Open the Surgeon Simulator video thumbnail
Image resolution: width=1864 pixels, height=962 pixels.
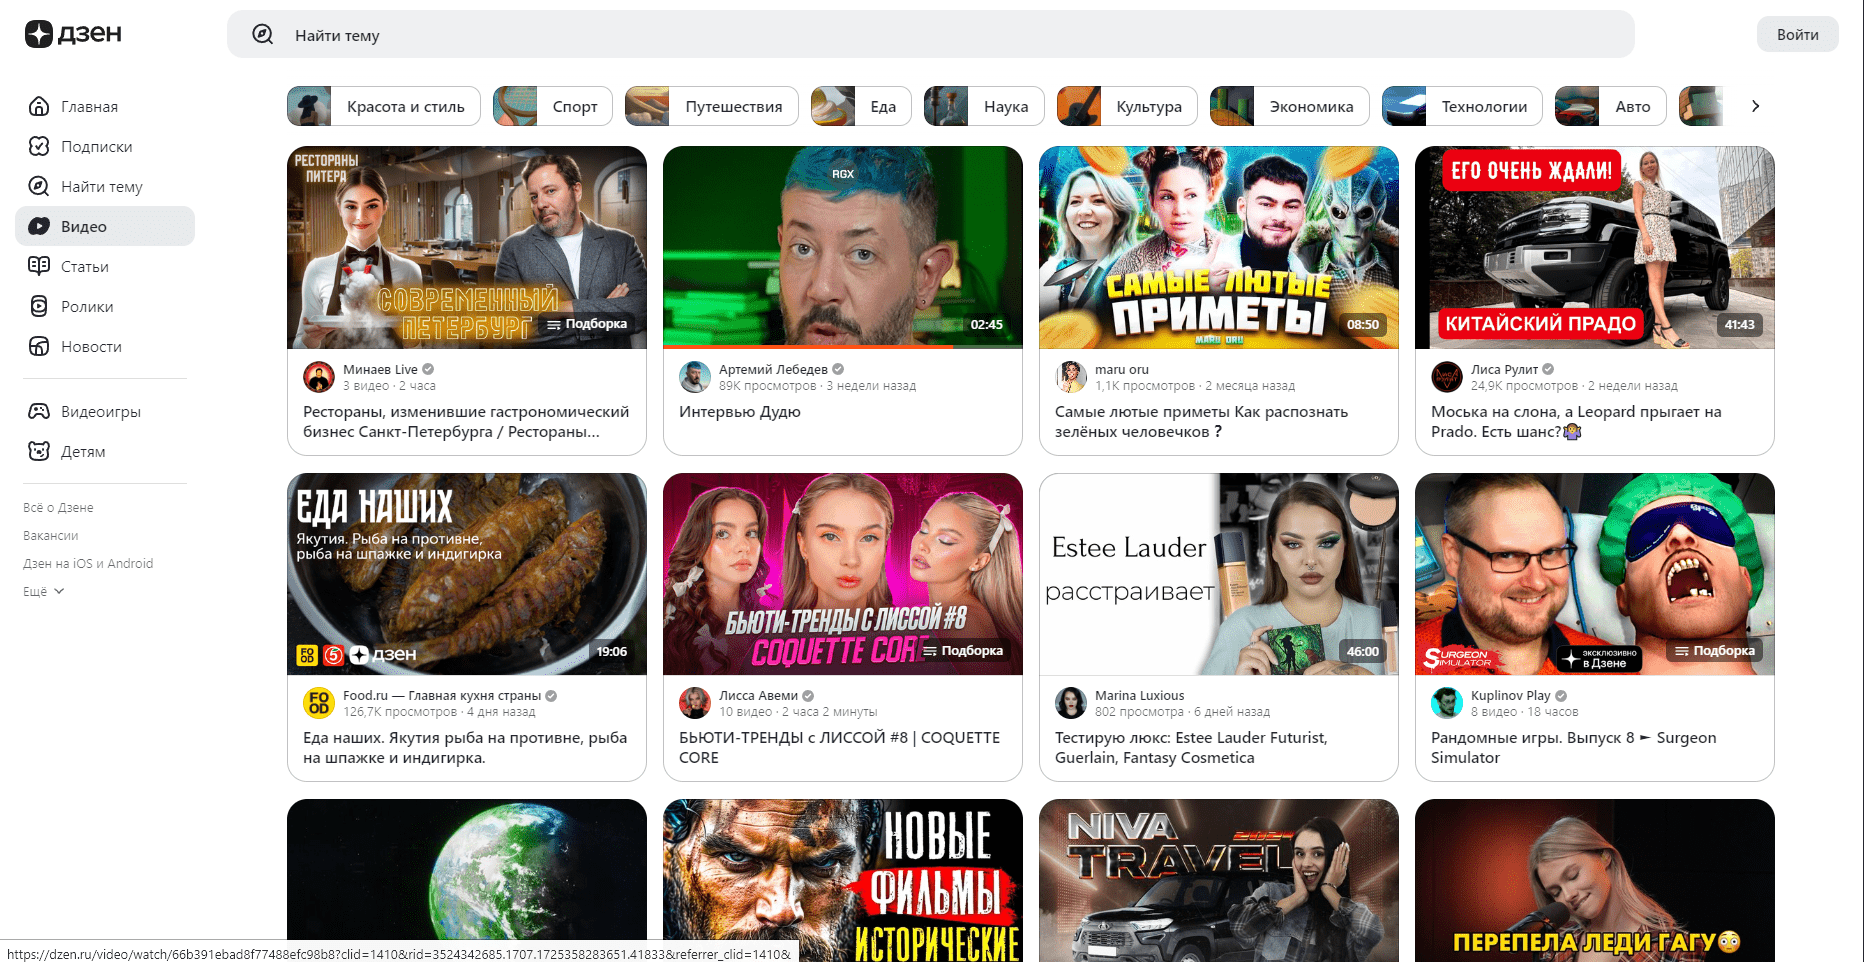(1594, 574)
